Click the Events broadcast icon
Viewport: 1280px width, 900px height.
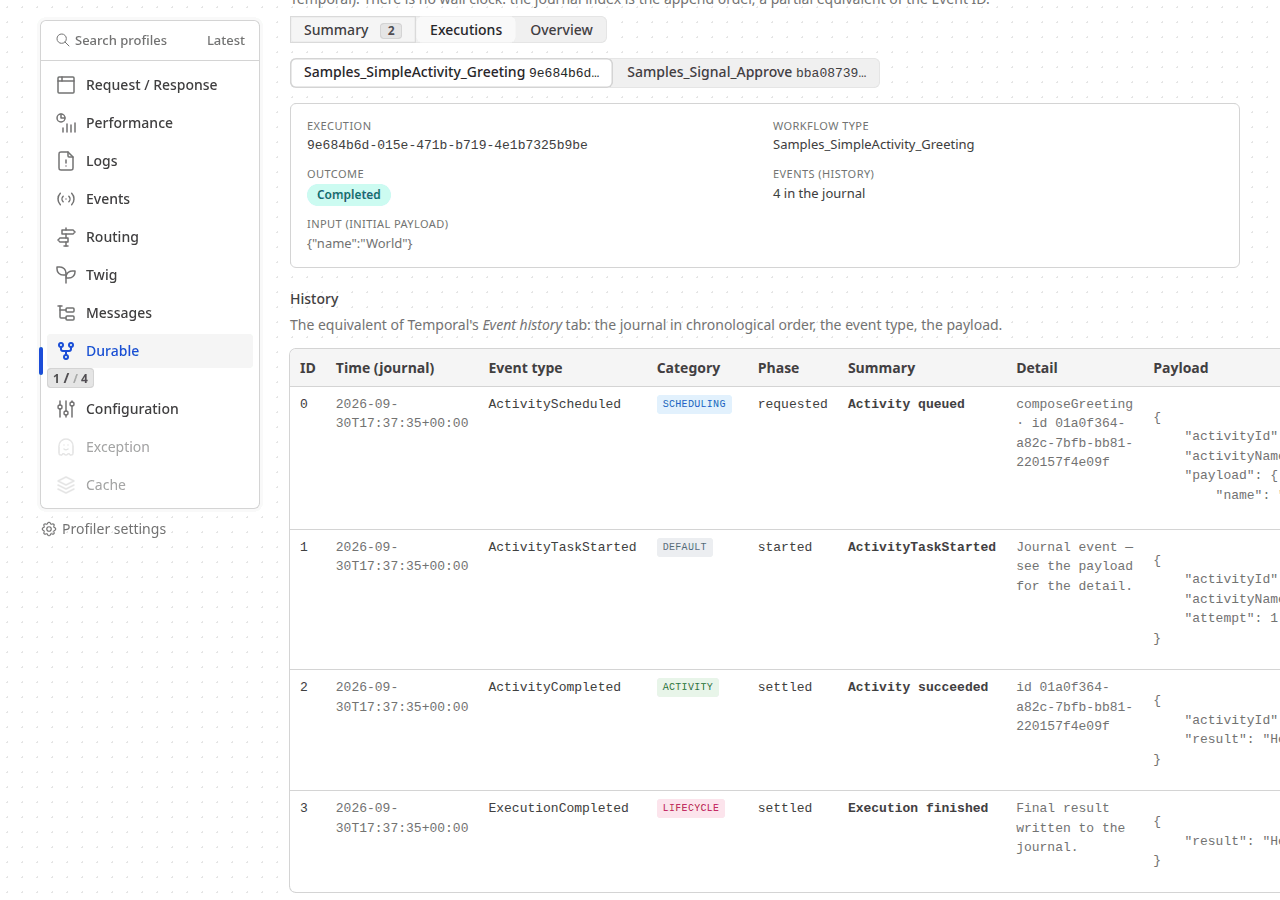click(66, 199)
